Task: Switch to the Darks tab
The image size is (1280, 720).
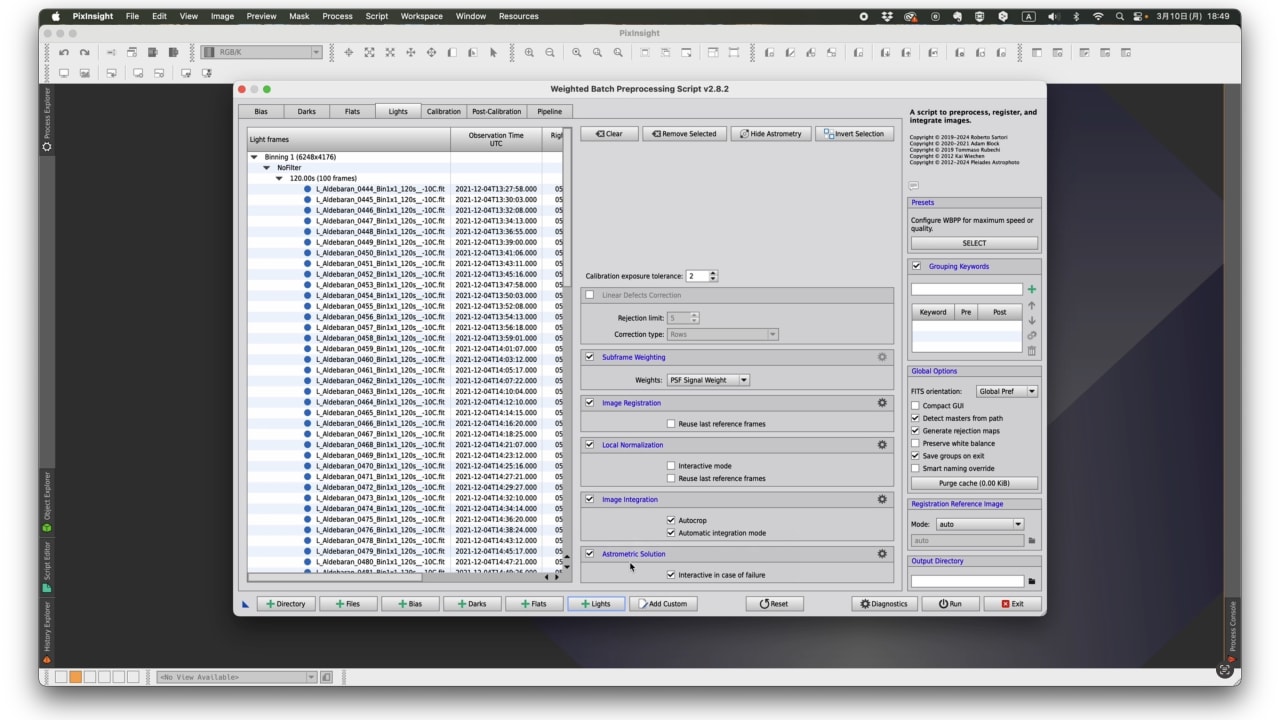Action: coord(306,112)
